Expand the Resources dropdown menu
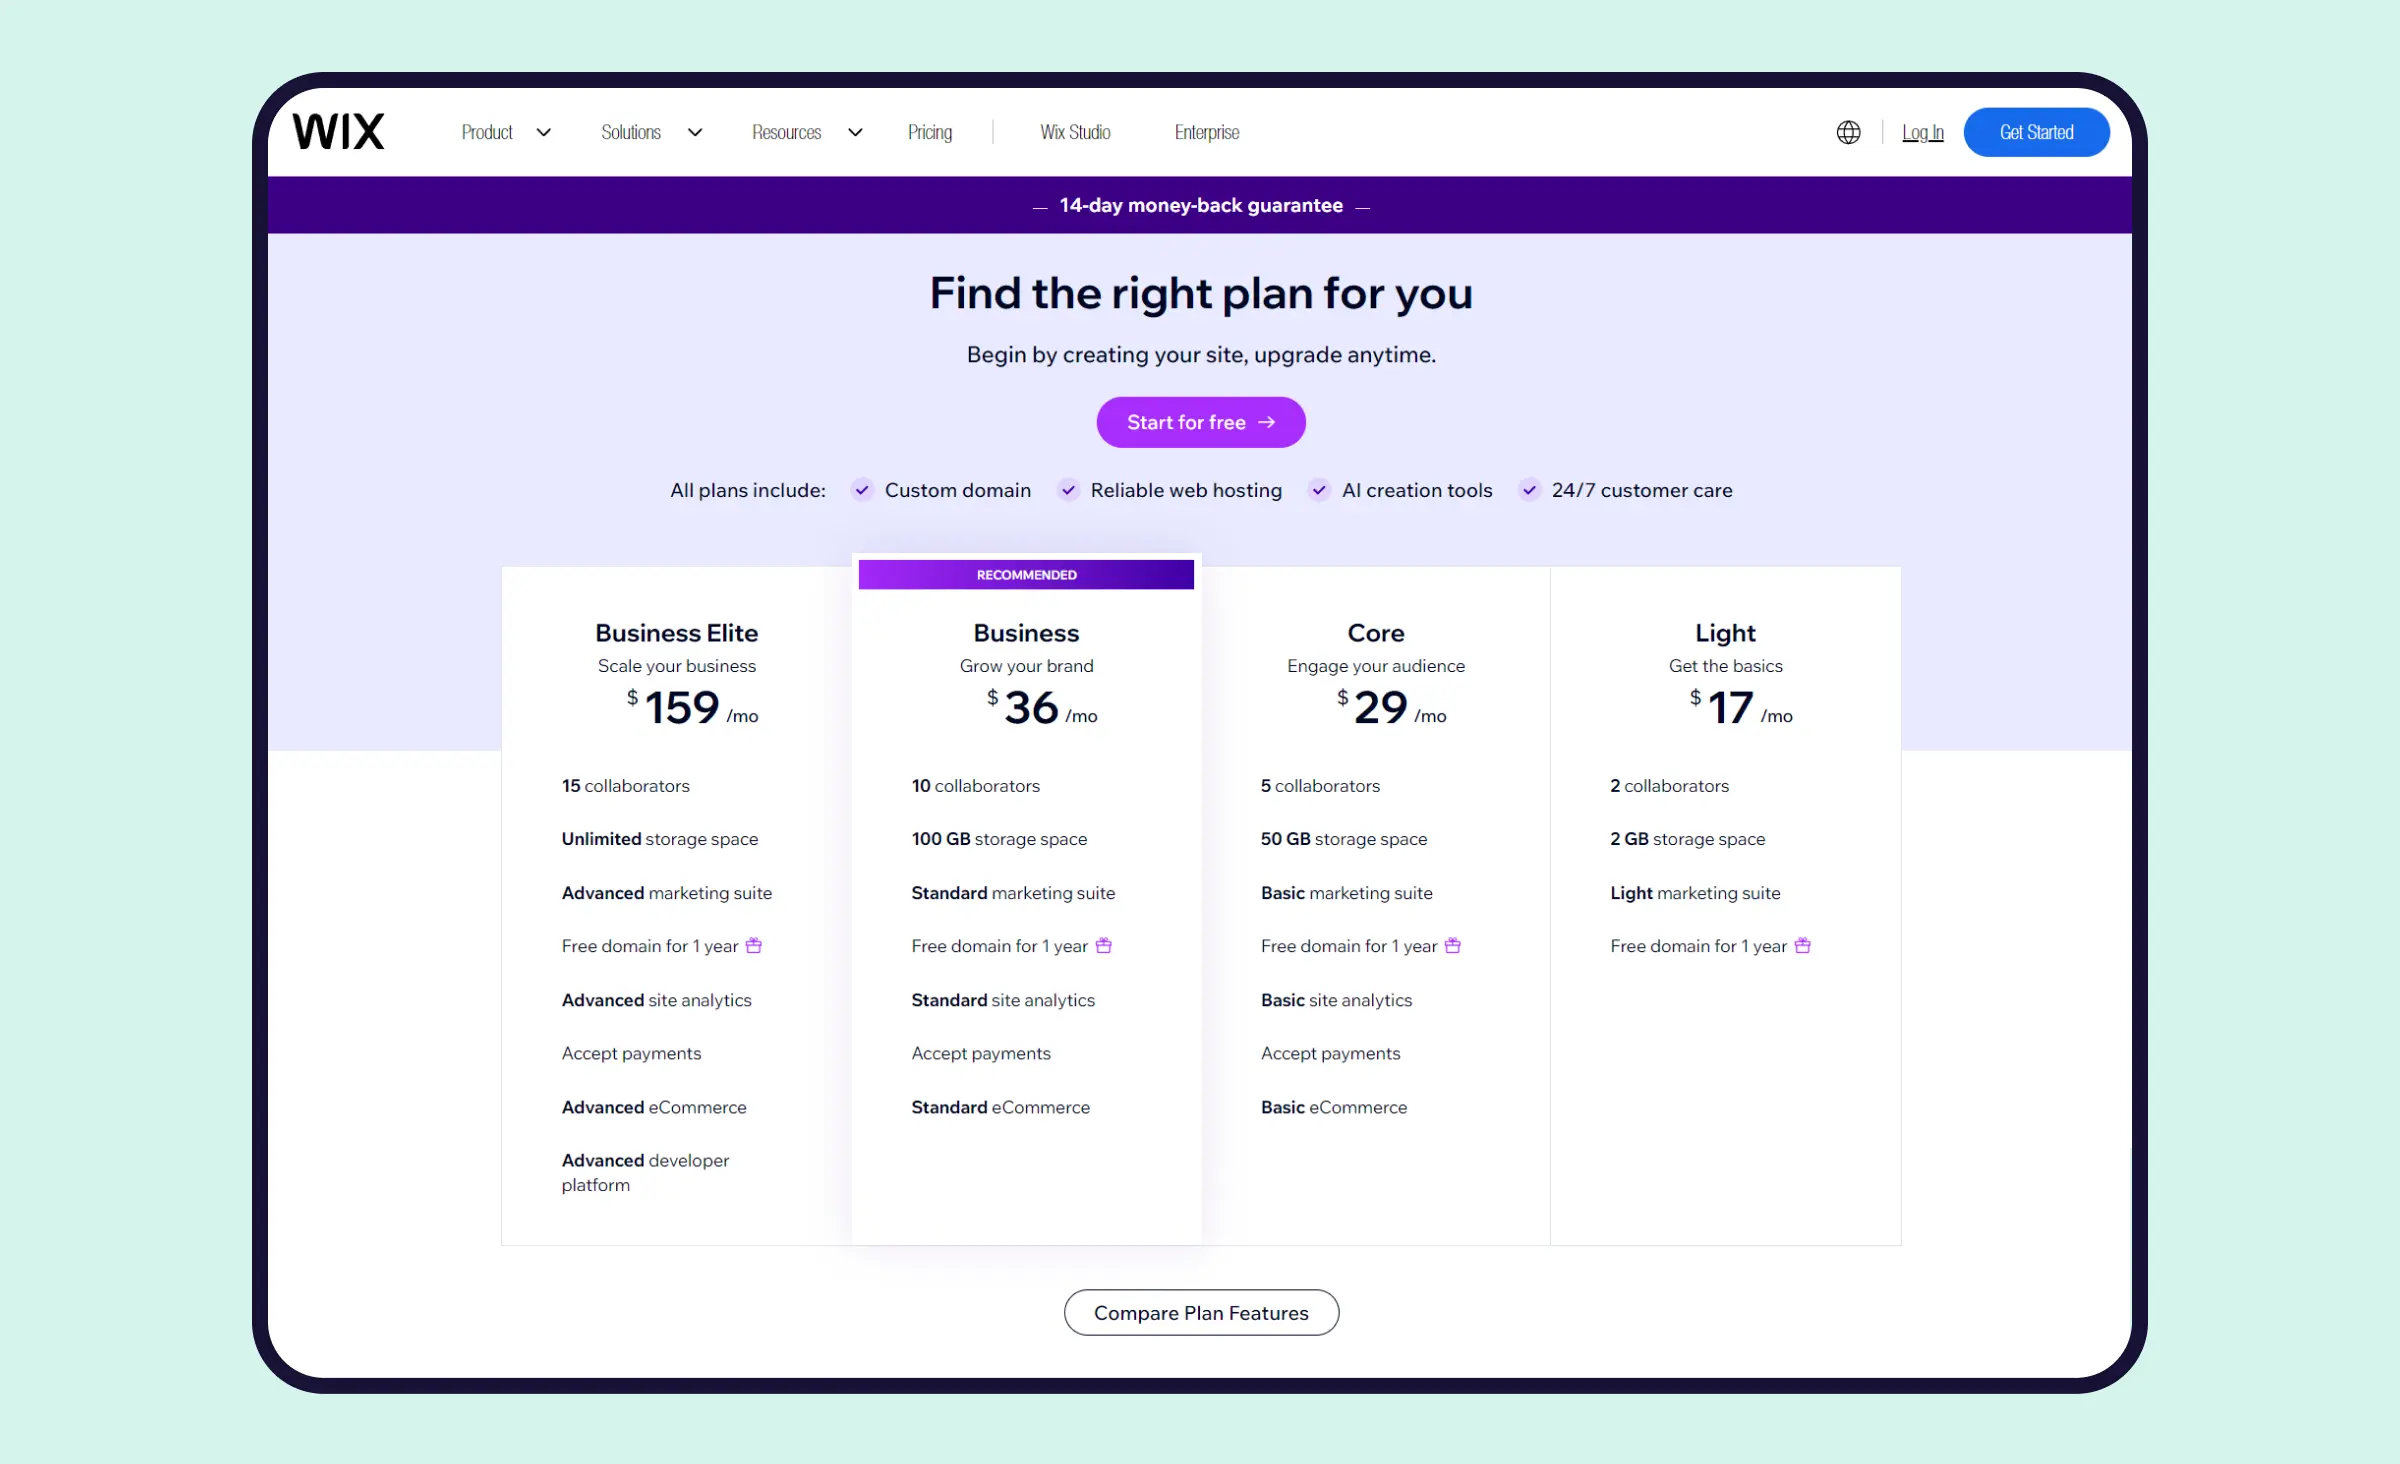This screenshot has width=2400, height=1464. tap(806, 131)
